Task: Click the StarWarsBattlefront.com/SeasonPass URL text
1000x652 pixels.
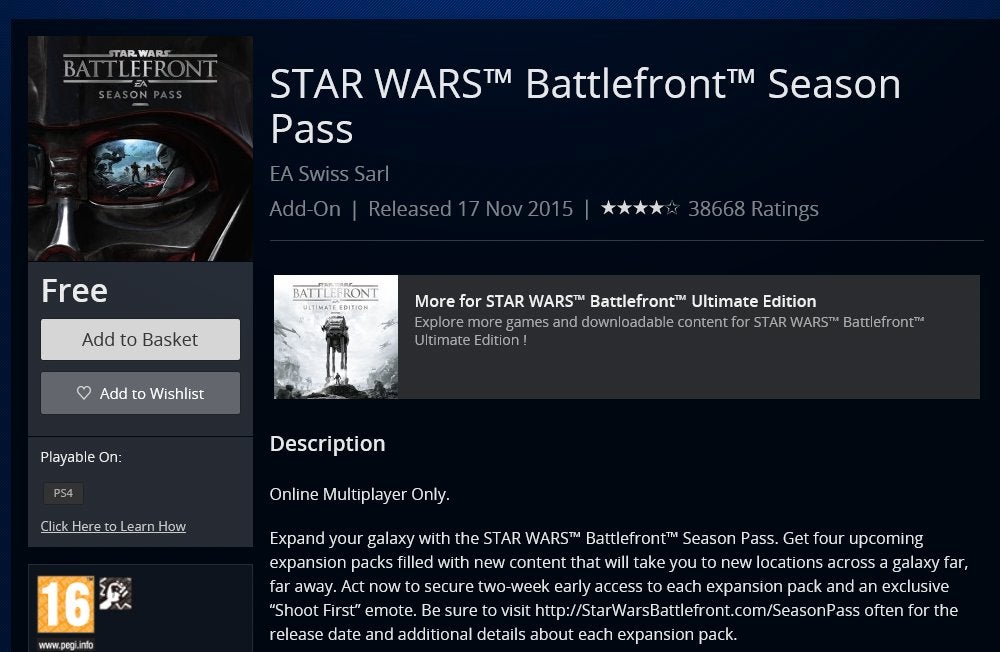Action: [697, 611]
